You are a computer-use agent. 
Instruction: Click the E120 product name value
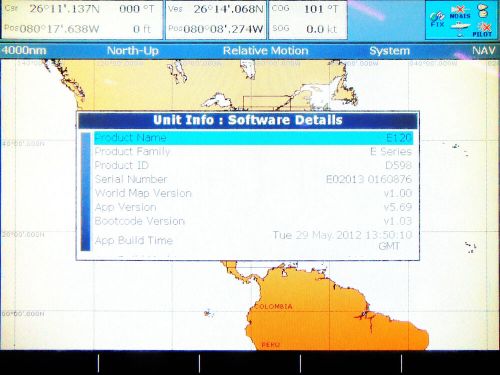coord(399,138)
